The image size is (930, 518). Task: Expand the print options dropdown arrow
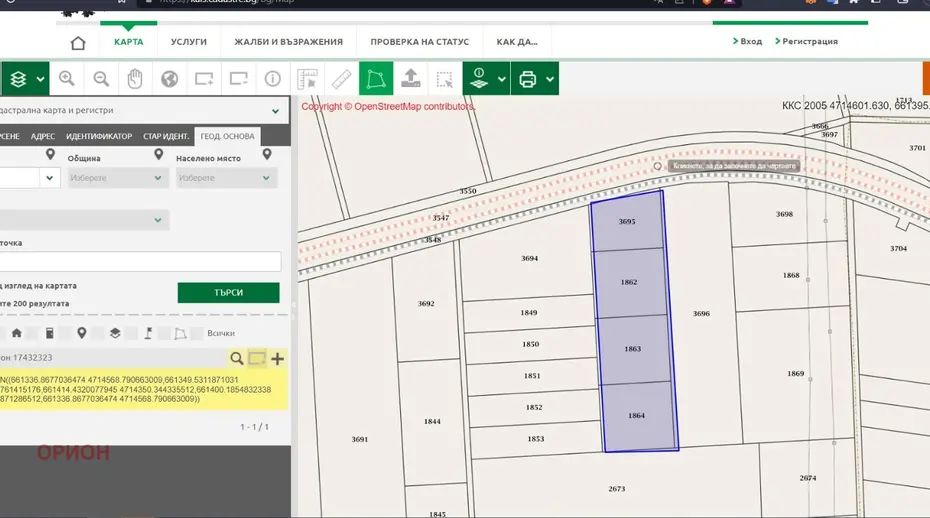coord(549,79)
